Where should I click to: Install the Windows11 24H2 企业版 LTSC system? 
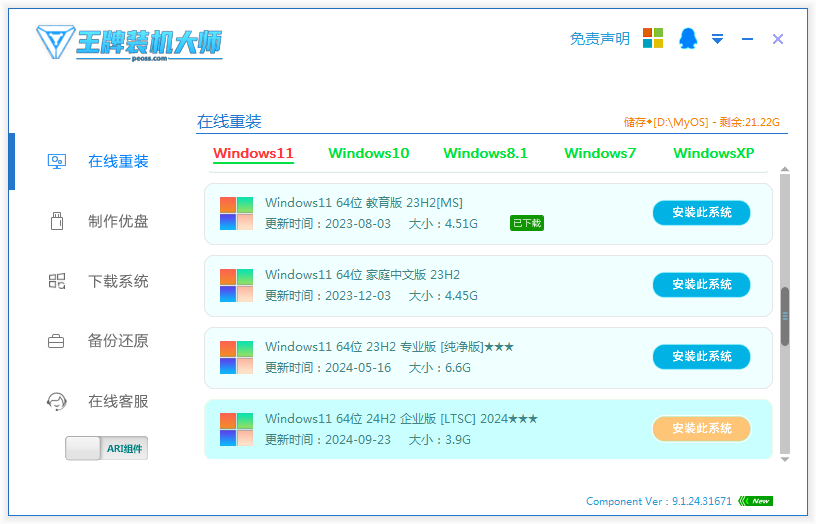tap(702, 429)
